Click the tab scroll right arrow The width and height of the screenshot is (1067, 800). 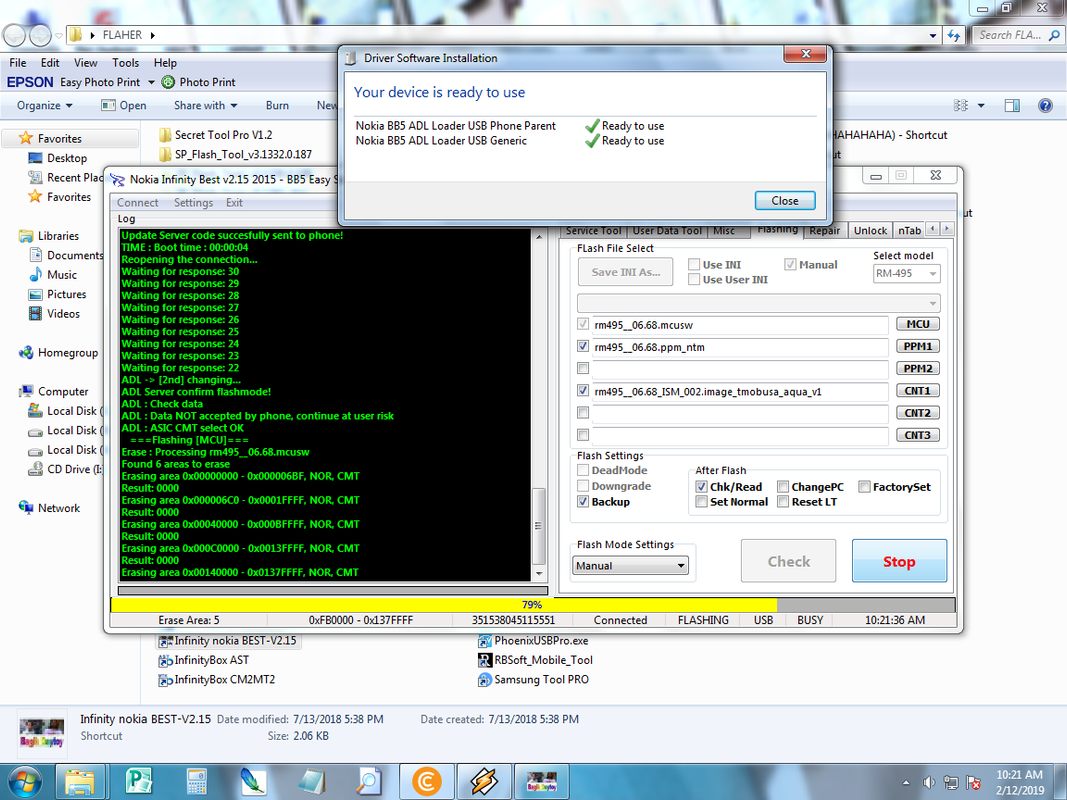point(947,229)
